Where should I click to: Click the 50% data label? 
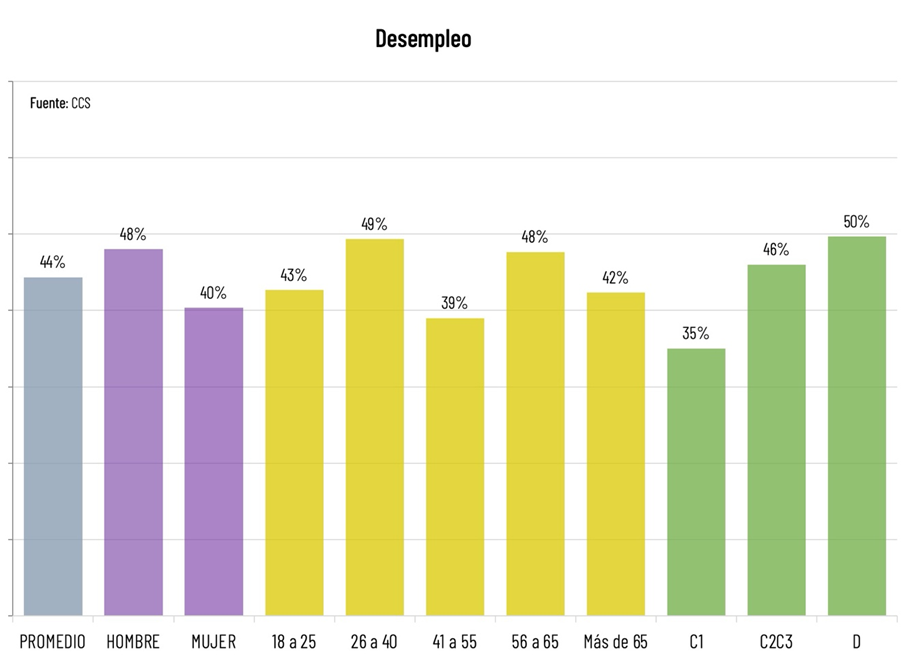[x=857, y=222]
